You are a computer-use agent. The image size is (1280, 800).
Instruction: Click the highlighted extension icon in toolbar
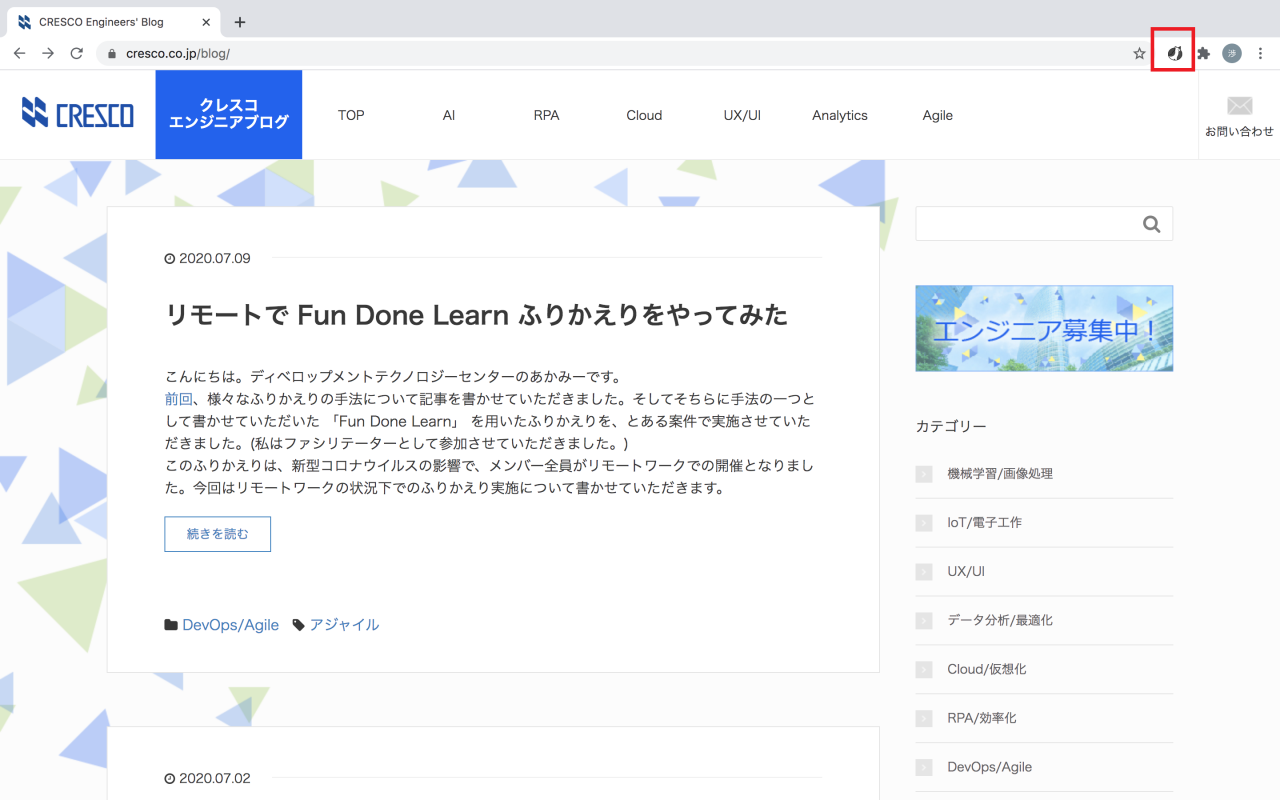(1175, 53)
